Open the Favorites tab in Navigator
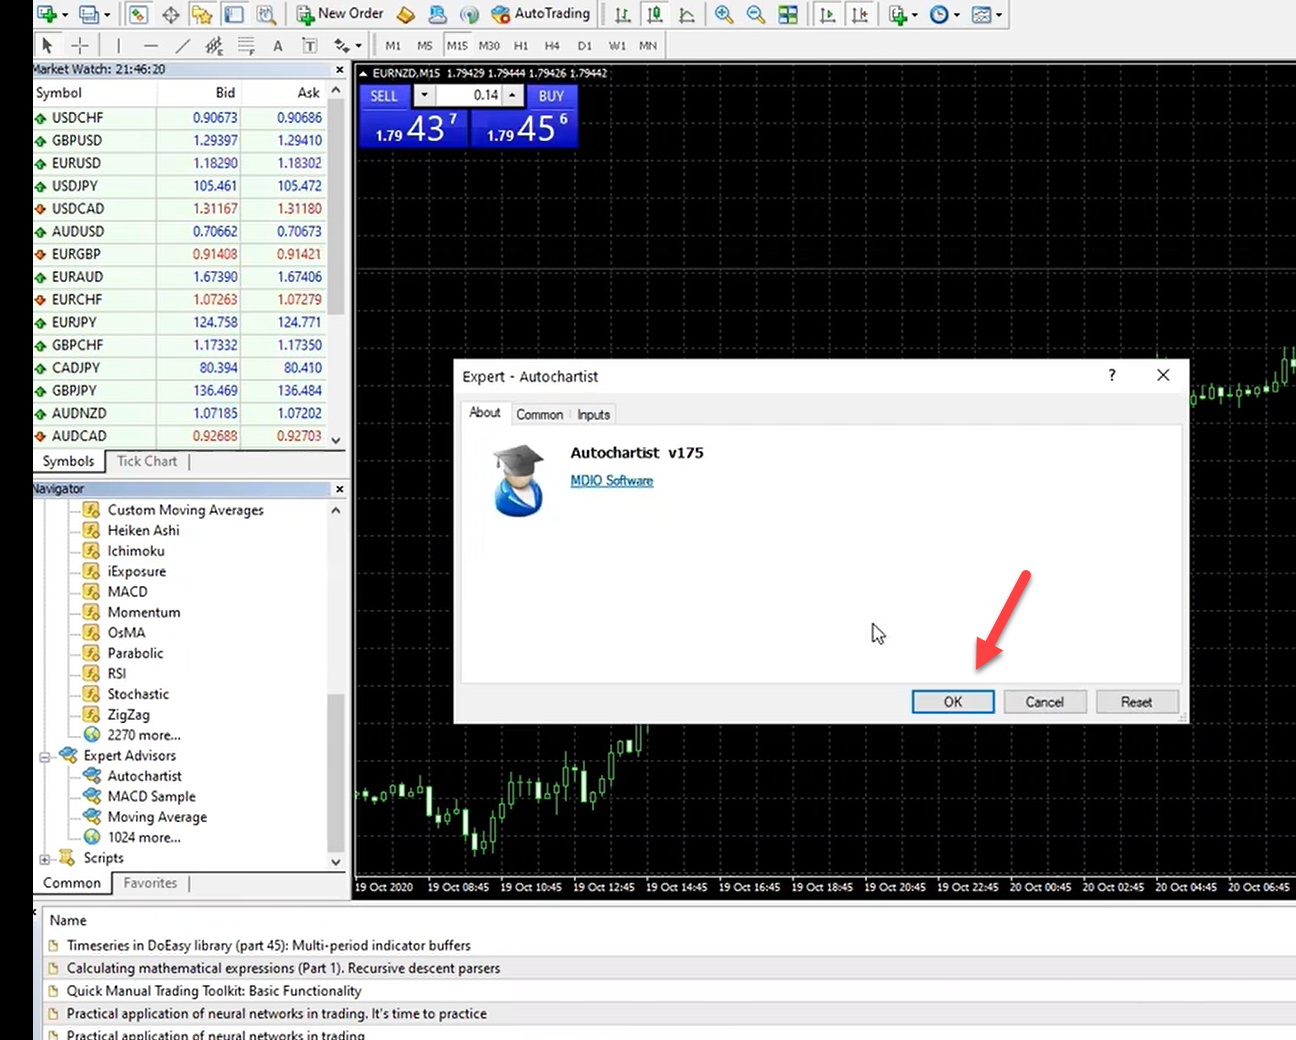 click(x=150, y=883)
